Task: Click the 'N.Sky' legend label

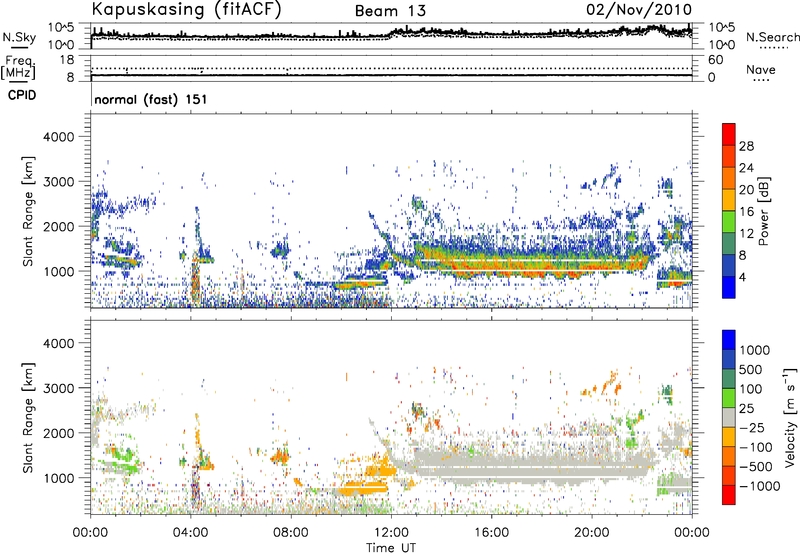Action: click(19, 38)
